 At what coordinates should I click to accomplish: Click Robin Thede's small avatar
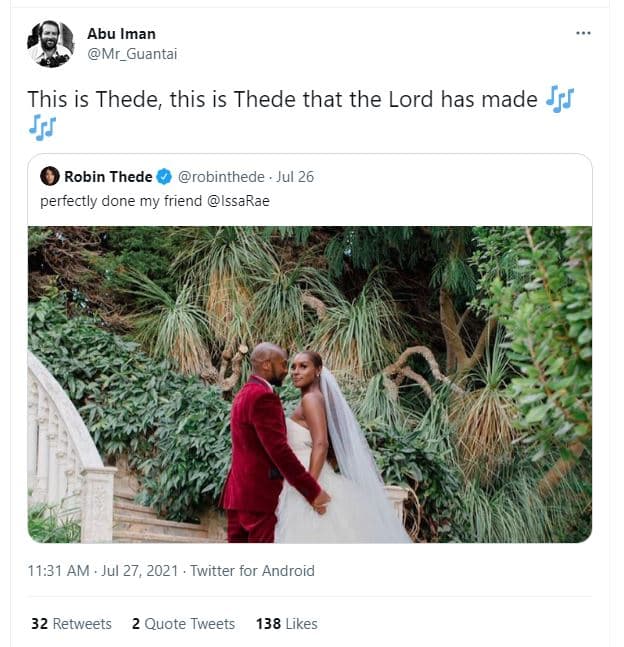click(49, 177)
